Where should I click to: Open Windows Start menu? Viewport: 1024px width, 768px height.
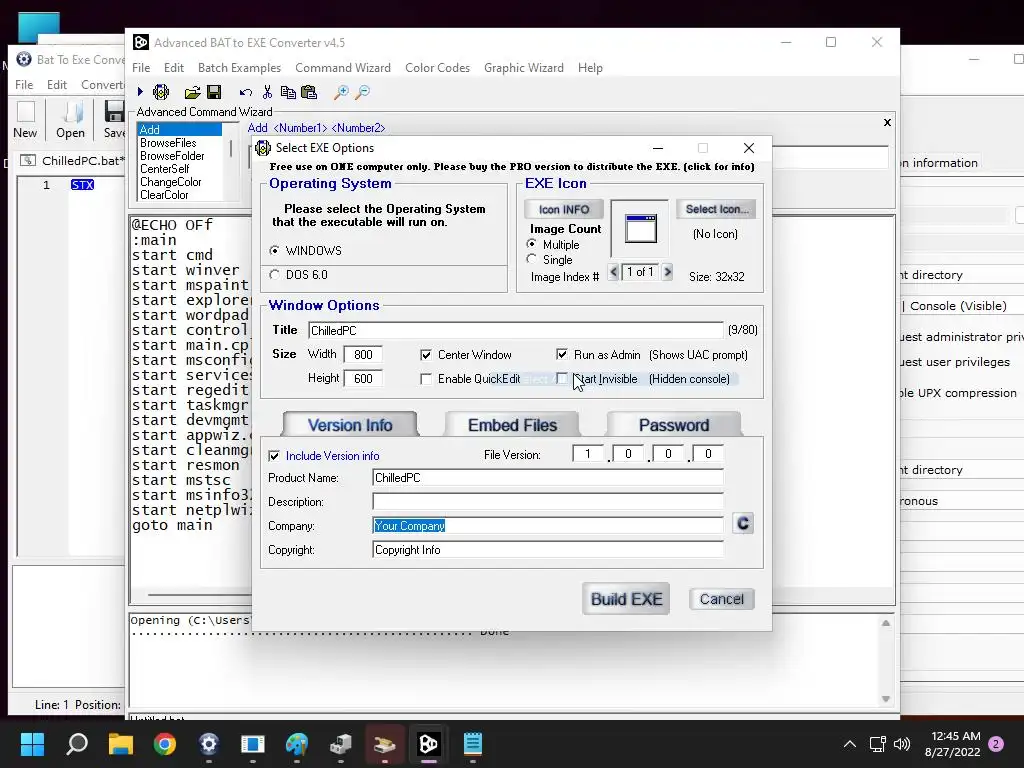coord(32,744)
